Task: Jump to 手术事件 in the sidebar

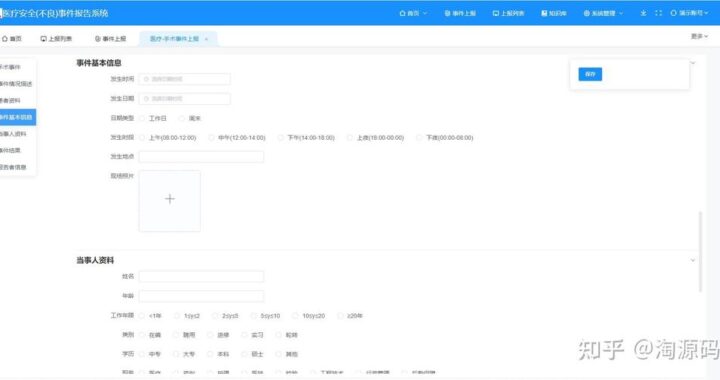Action: [11, 67]
